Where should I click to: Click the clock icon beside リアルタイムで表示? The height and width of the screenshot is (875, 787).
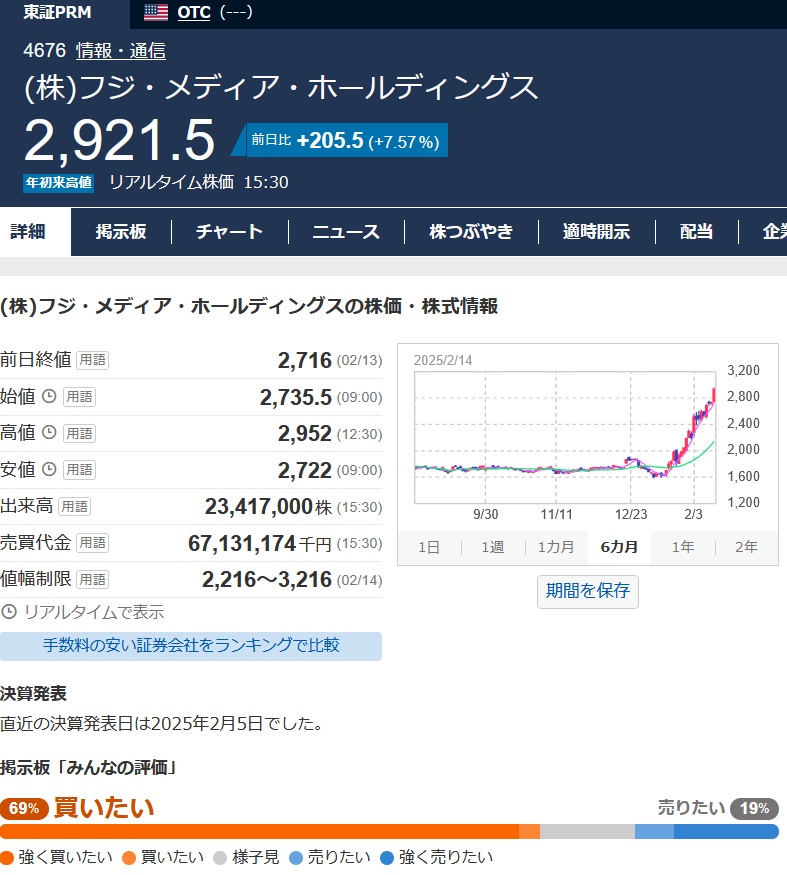tap(9, 612)
